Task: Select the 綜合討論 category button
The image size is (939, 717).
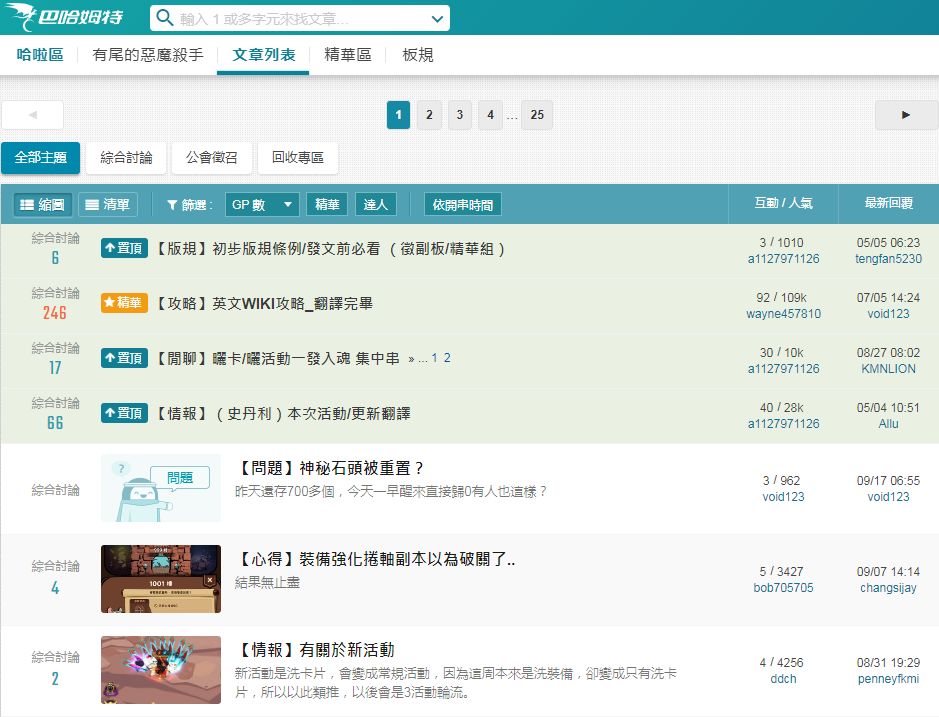Action: click(126, 158)
